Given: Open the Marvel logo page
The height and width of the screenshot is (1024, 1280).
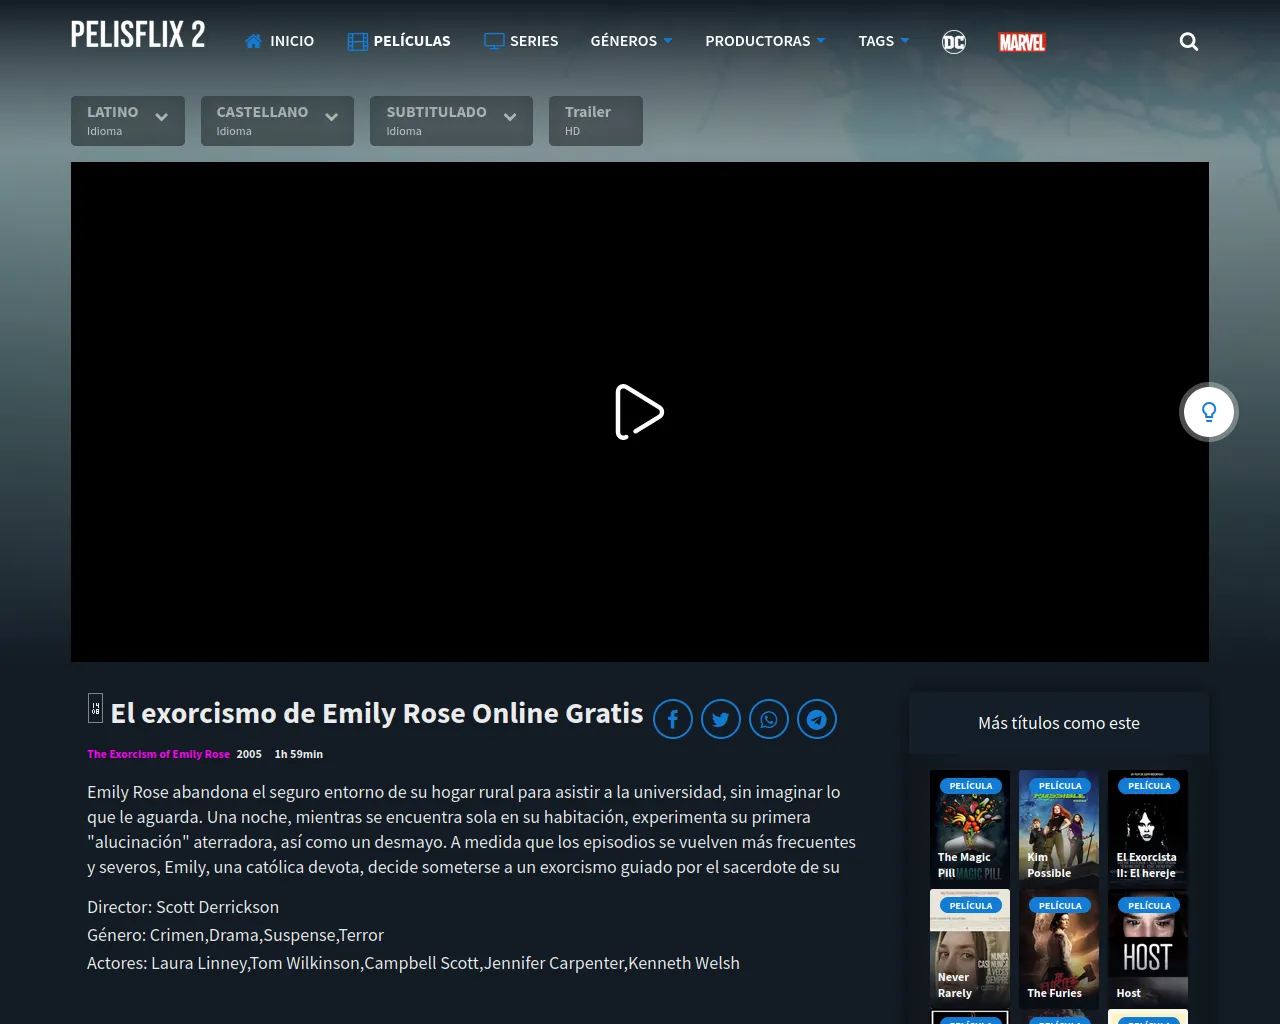Looking at the screenshot, I should click(1022, 42).
